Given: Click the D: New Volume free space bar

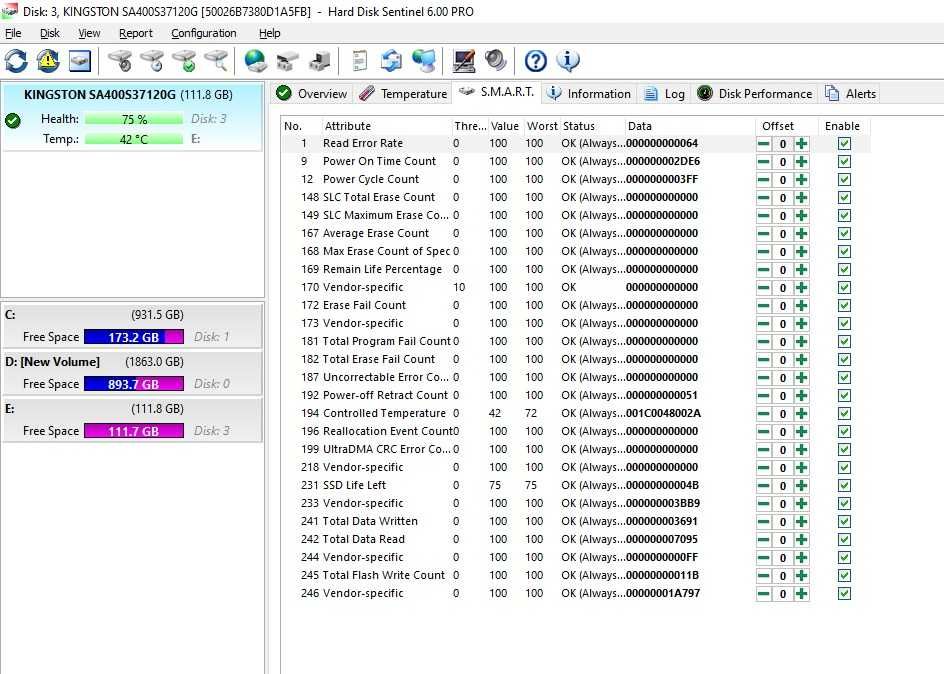Looking at the screenshot, I should coord(134,384).
